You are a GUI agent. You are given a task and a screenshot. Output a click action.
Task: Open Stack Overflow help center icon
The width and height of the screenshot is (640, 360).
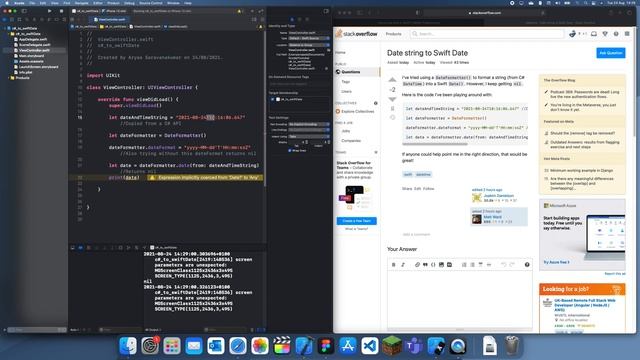616,34
